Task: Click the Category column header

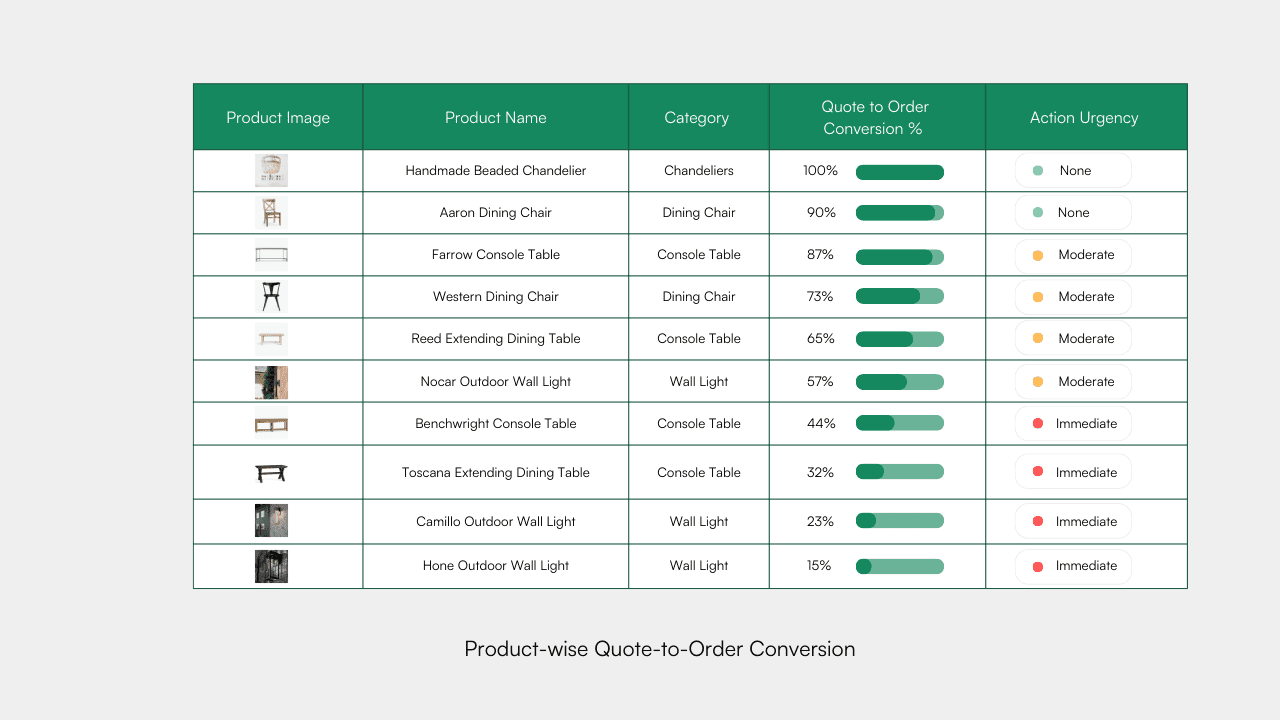Action: [697, 118]
